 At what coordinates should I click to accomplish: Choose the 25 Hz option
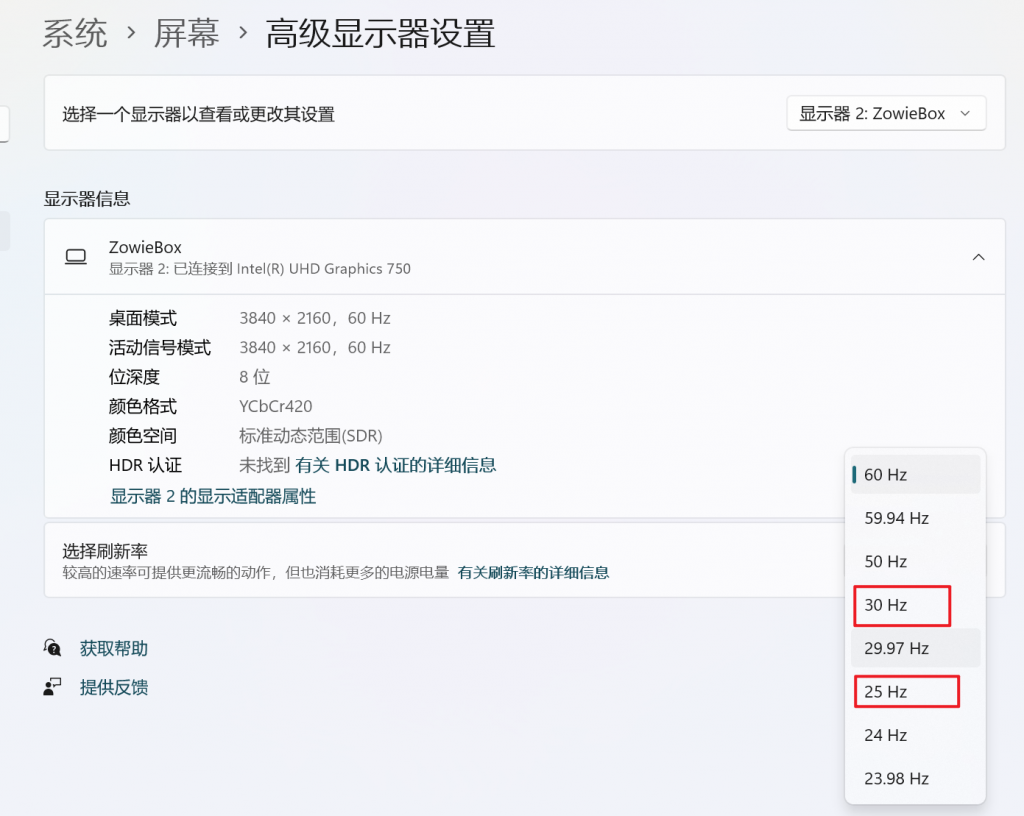[x=905, y=691]
